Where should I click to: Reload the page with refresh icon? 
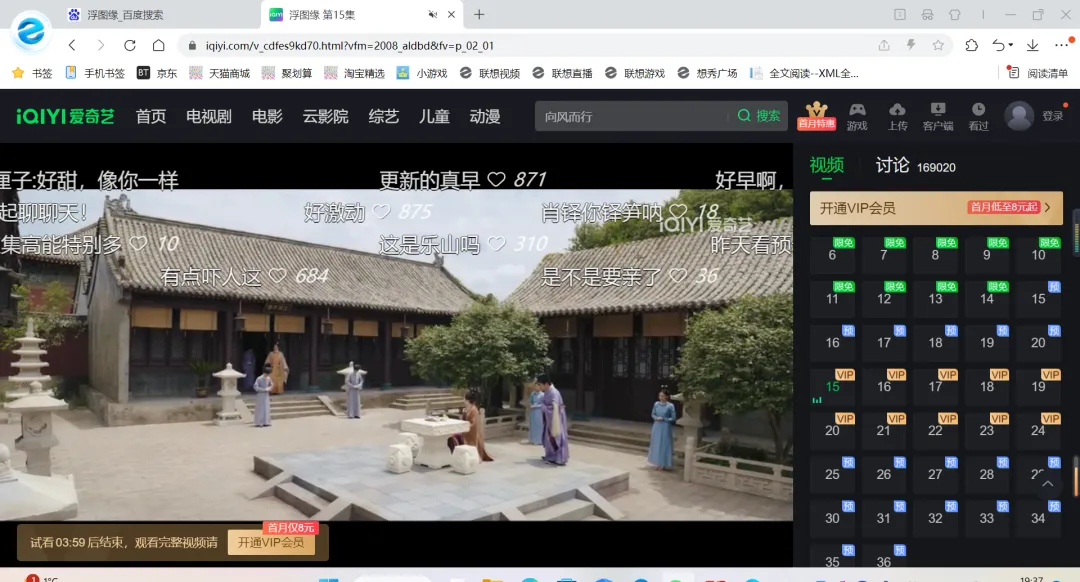pyautogui.click(x=129, y=45)
